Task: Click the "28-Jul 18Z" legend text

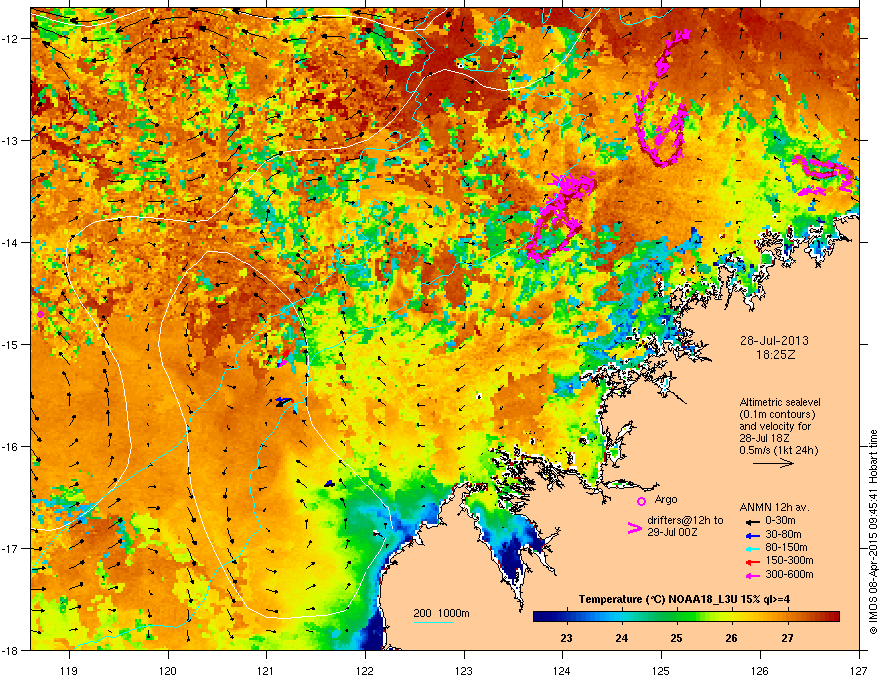Action: pos(765,438)
